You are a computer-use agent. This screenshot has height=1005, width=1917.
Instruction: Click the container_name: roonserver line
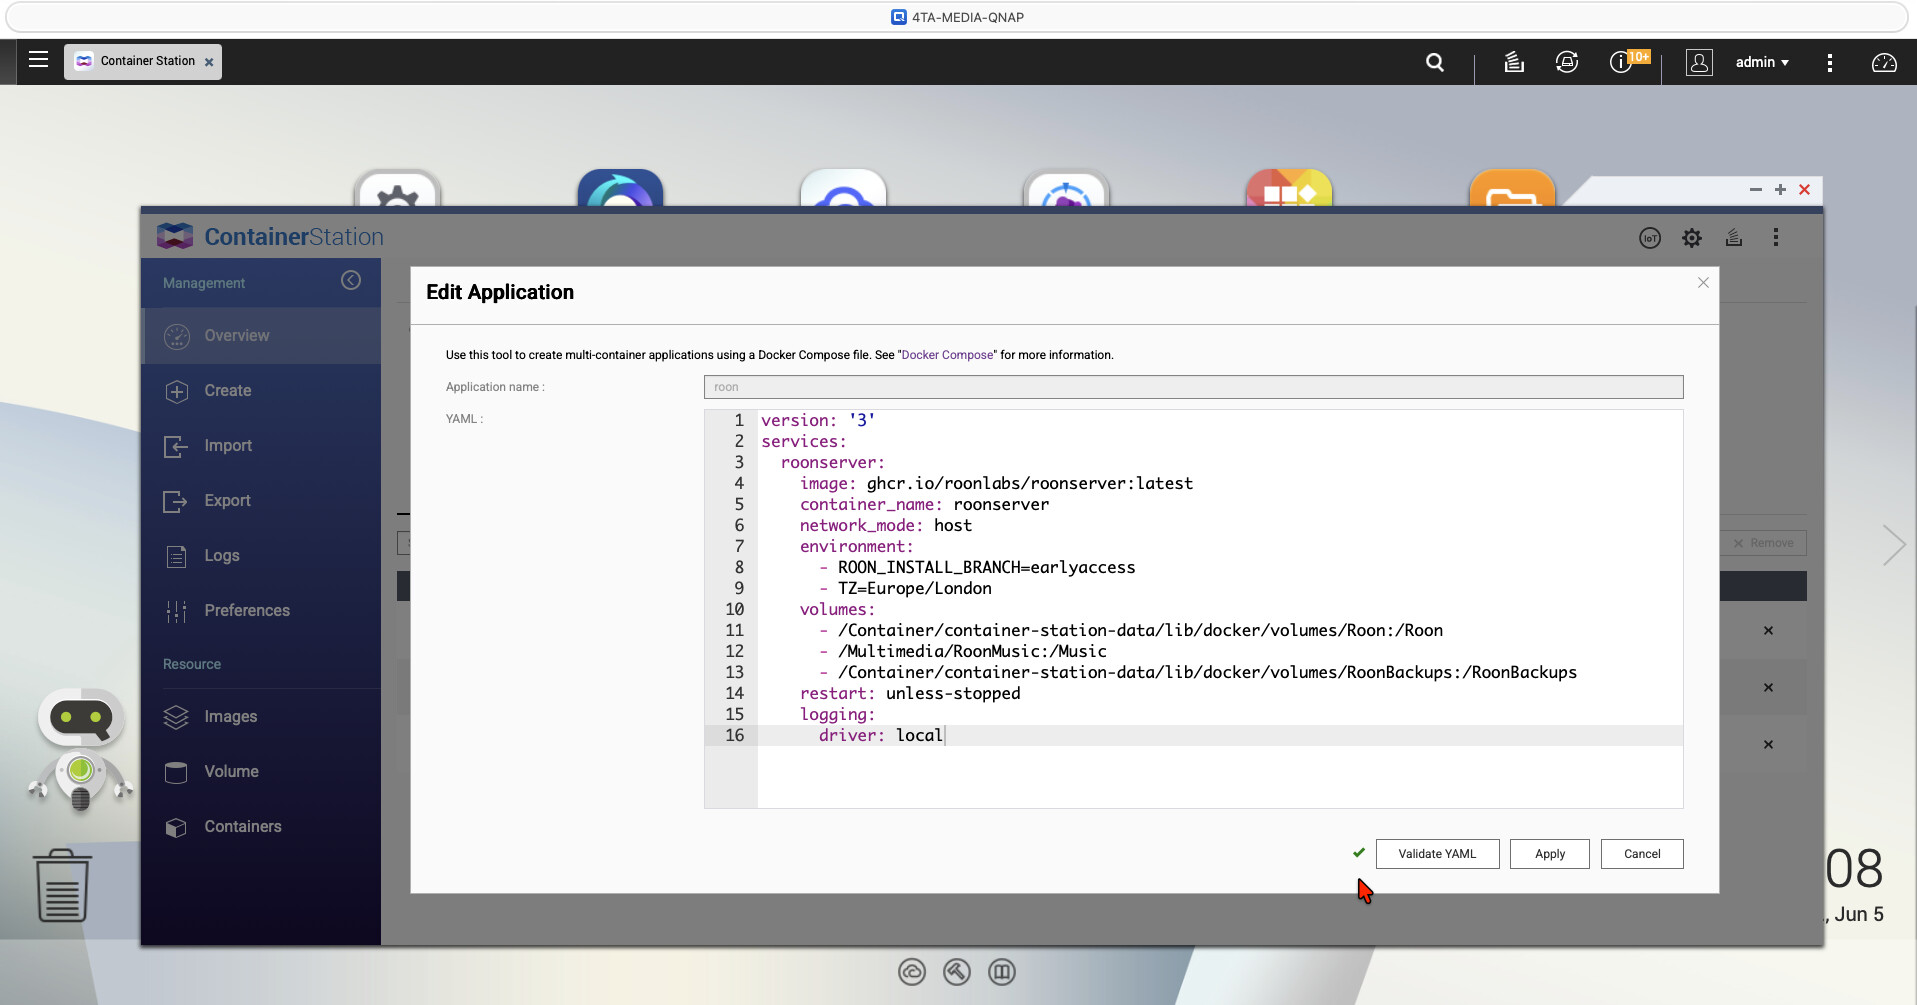coord(924,505)
